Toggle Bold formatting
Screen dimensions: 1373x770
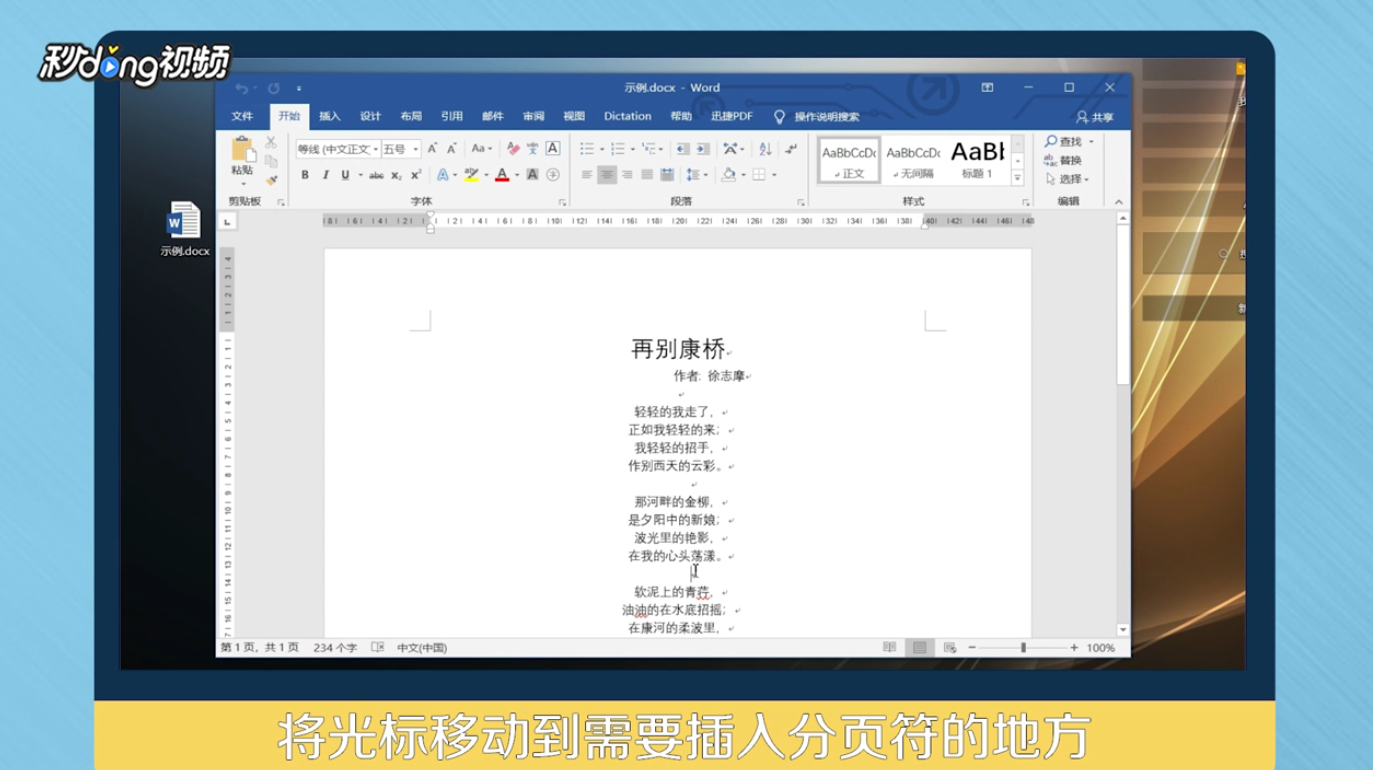305,175
